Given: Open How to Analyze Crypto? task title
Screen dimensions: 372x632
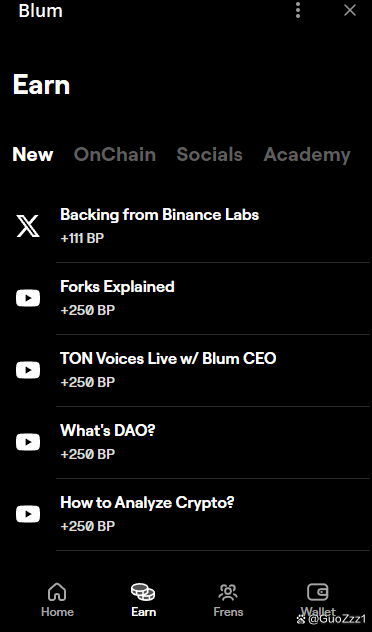Looking at the screenshot, I should tap(147, 503).
